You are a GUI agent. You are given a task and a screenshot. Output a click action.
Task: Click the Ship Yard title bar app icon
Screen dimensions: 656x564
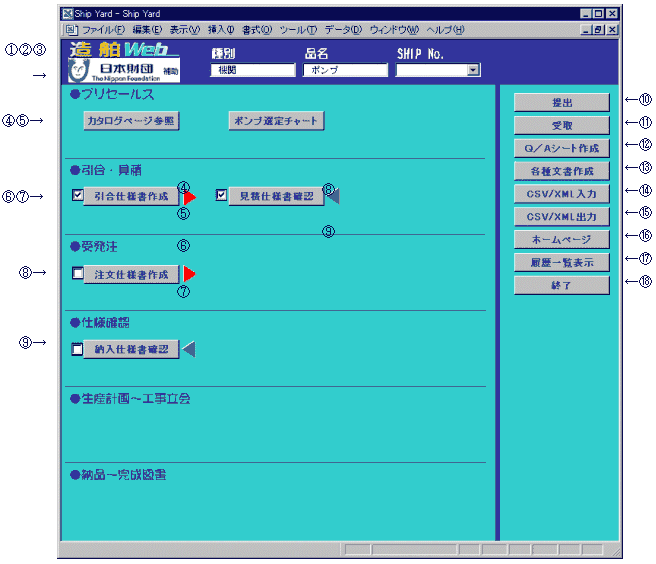67,14
